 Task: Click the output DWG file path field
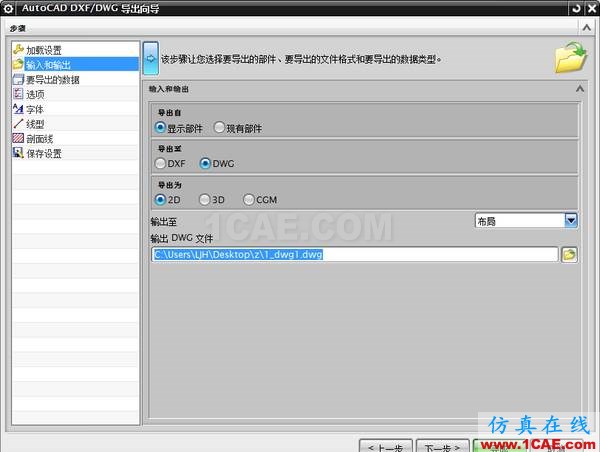(x=355, y=255)
